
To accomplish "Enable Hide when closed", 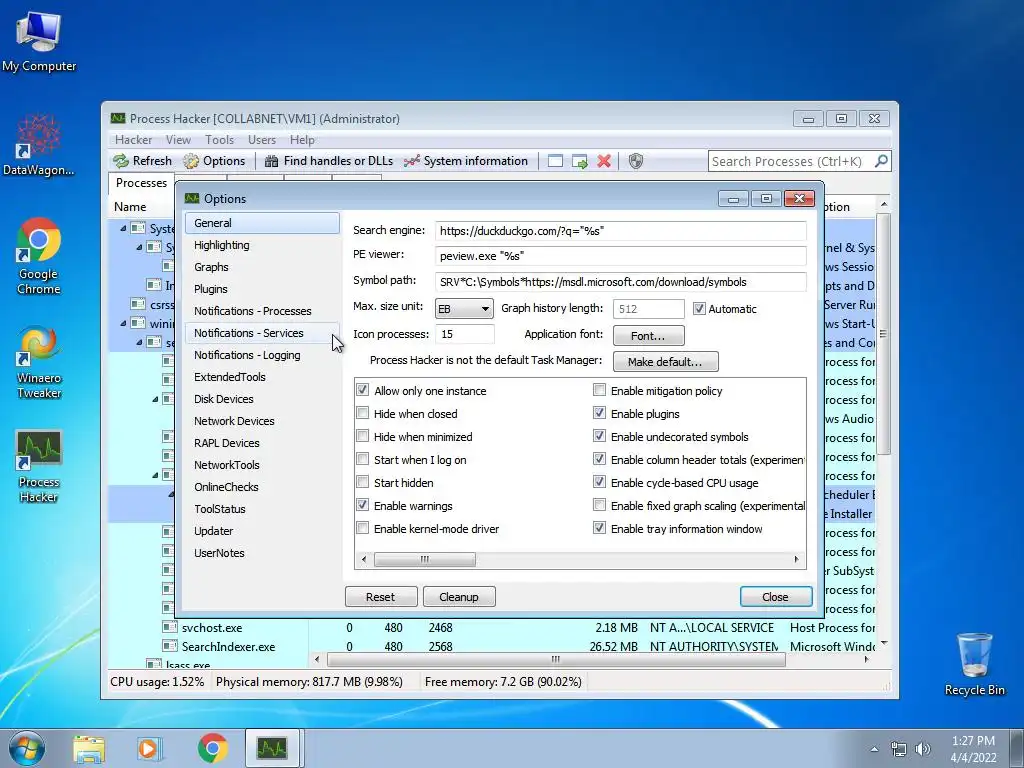I will pos(362,413).
